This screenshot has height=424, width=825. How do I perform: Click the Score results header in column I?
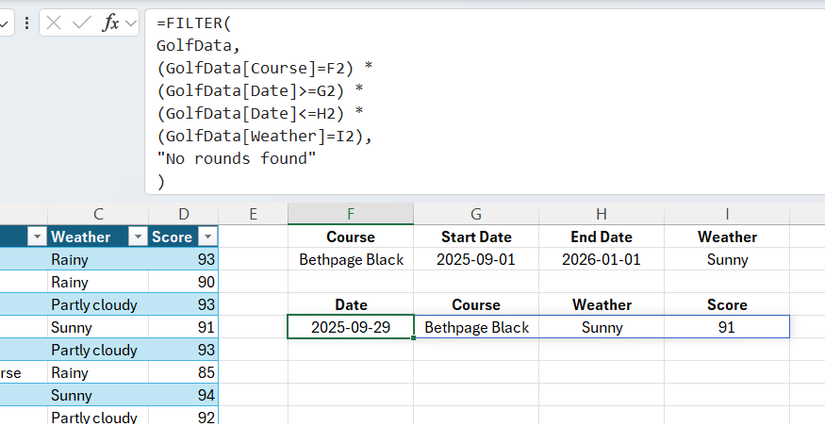point(727,305)
